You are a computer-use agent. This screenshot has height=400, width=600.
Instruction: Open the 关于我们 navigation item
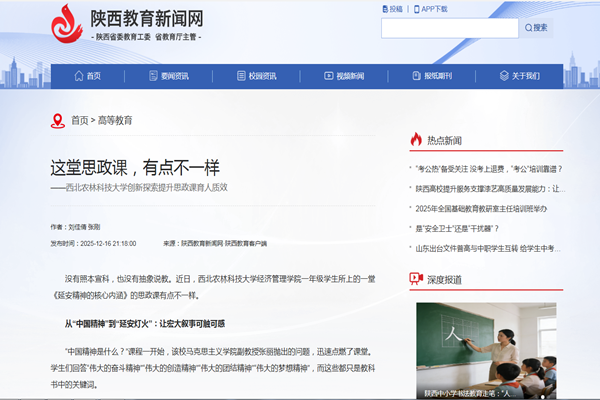520,76
